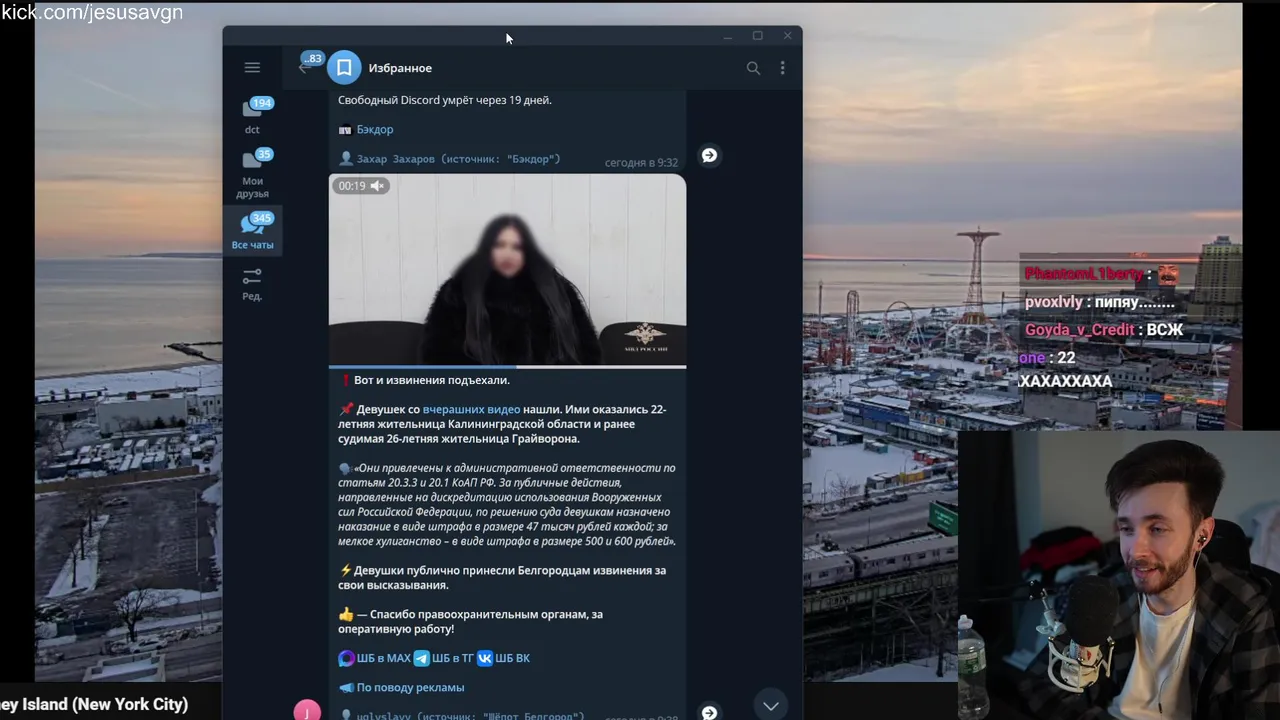1280x720 pixels.
Task: Click the XAXAXXAXA chat message
Action: click(1065, 381)
